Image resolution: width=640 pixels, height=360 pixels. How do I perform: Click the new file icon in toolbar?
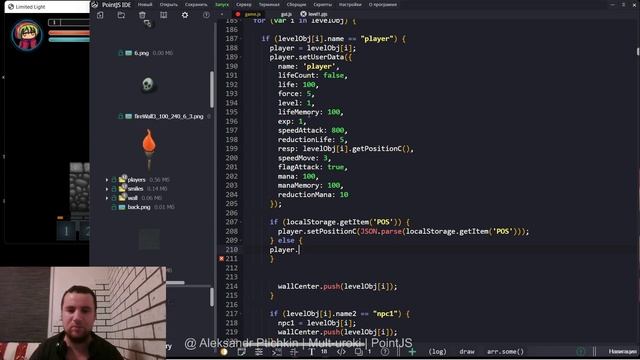(100, 15)
